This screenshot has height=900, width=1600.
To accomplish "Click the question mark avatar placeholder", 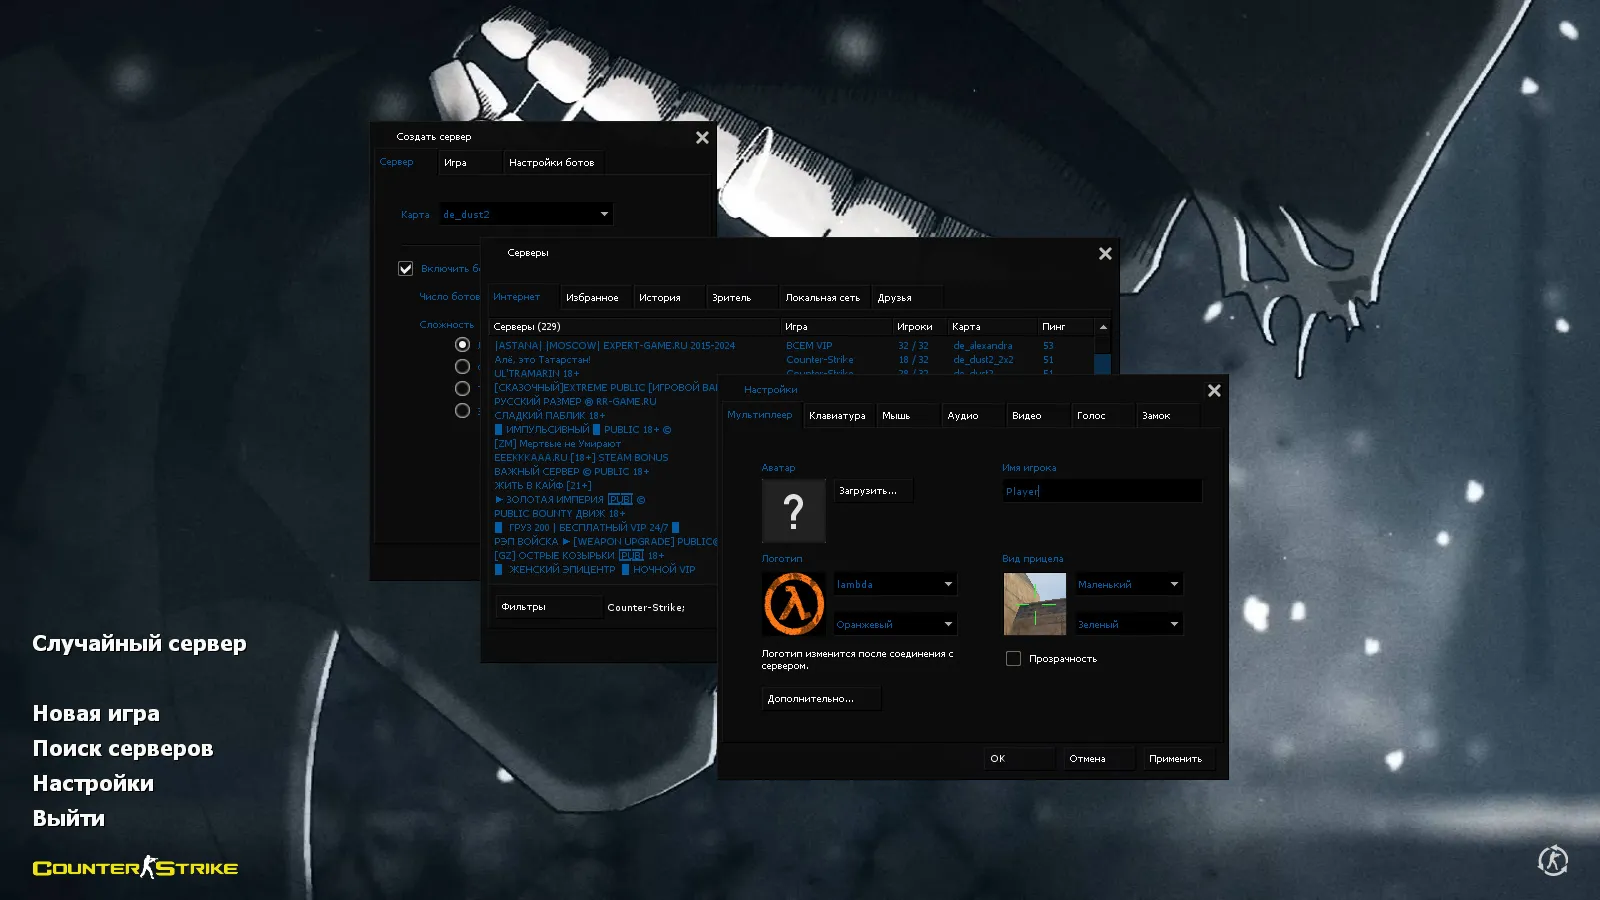I will (793, 511).
